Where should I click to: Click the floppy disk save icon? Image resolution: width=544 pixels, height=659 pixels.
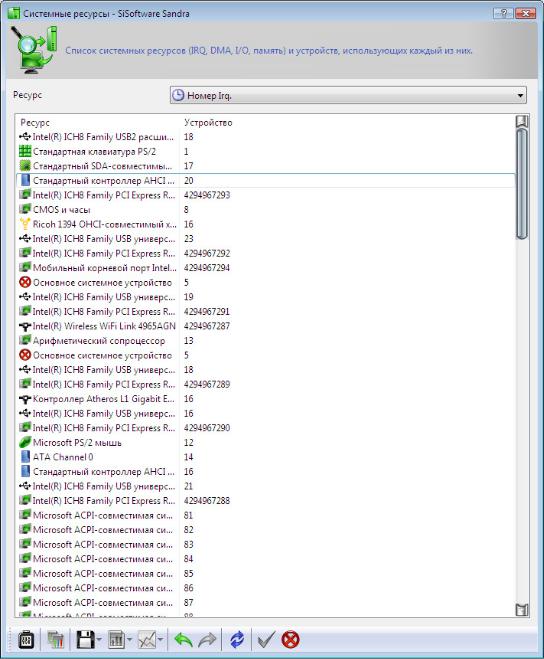coord(85,640)
